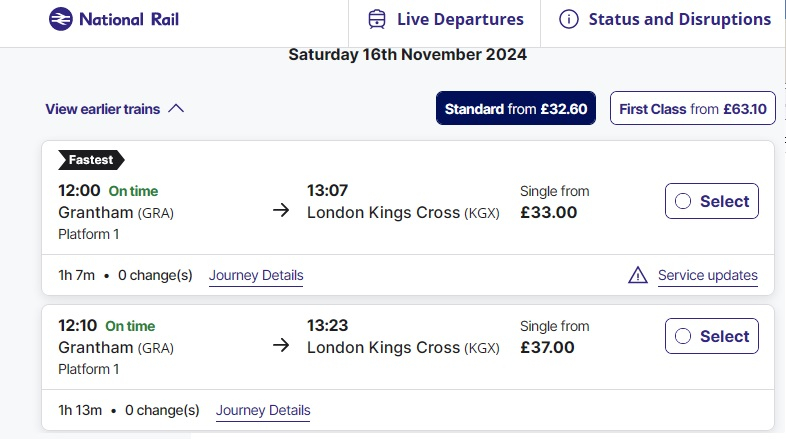Click the Fastest badge on first journey
Image resolution: width=786 pixels, height=439 pixels.
[91, 160]
